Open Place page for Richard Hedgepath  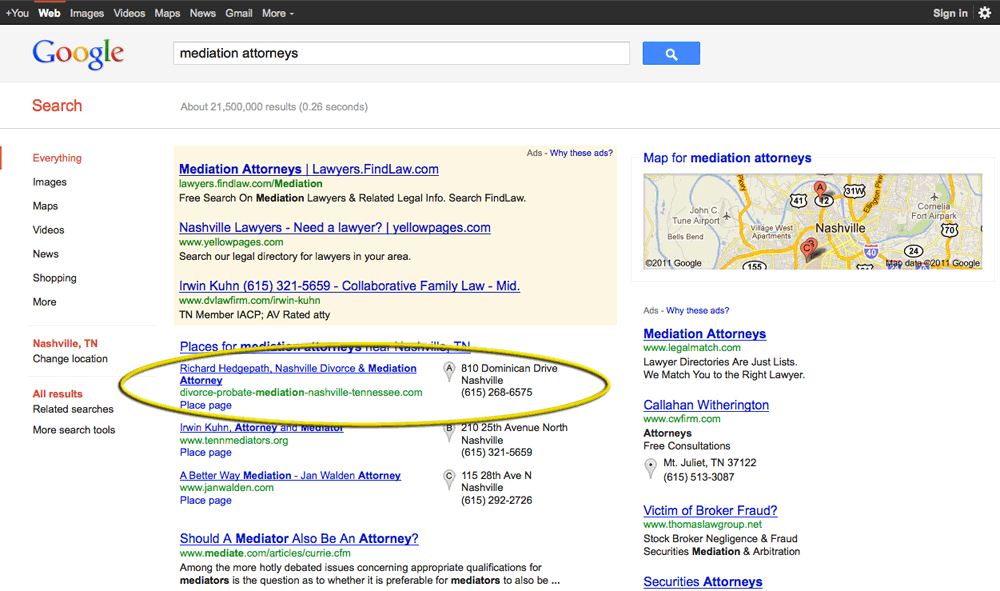205,405
